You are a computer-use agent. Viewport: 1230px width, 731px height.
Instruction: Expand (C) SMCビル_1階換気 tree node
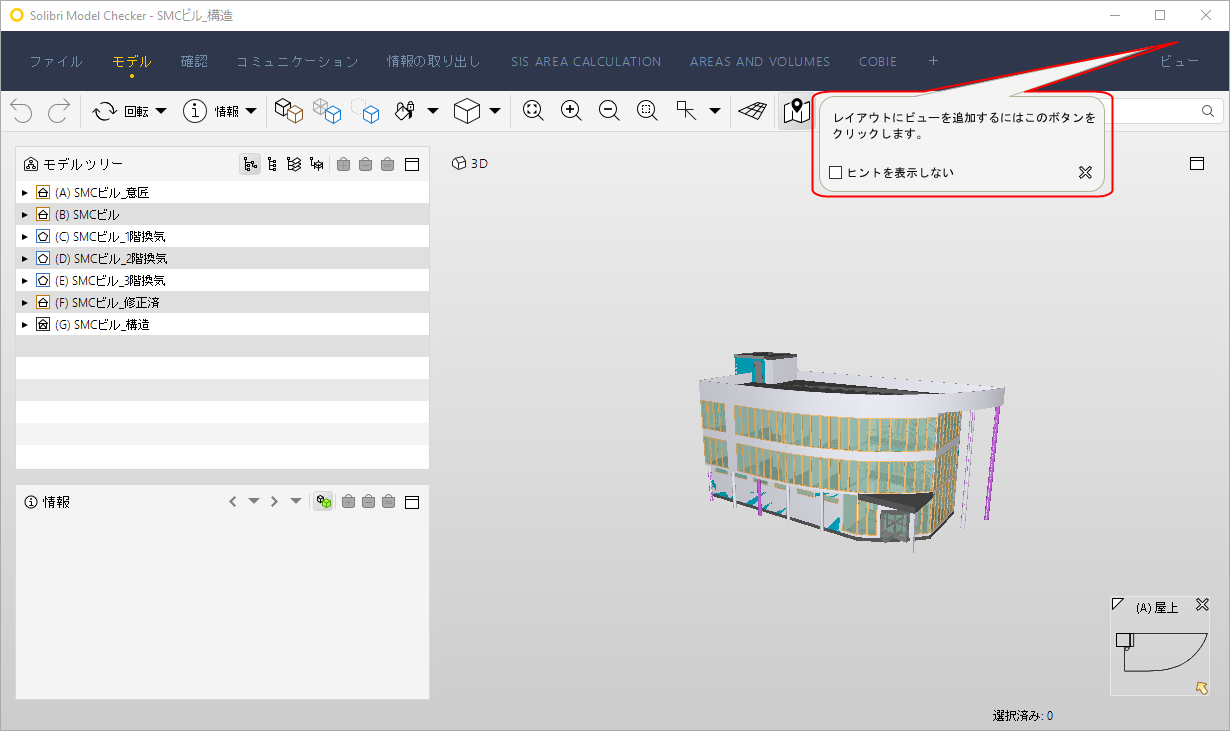(25, 236)
